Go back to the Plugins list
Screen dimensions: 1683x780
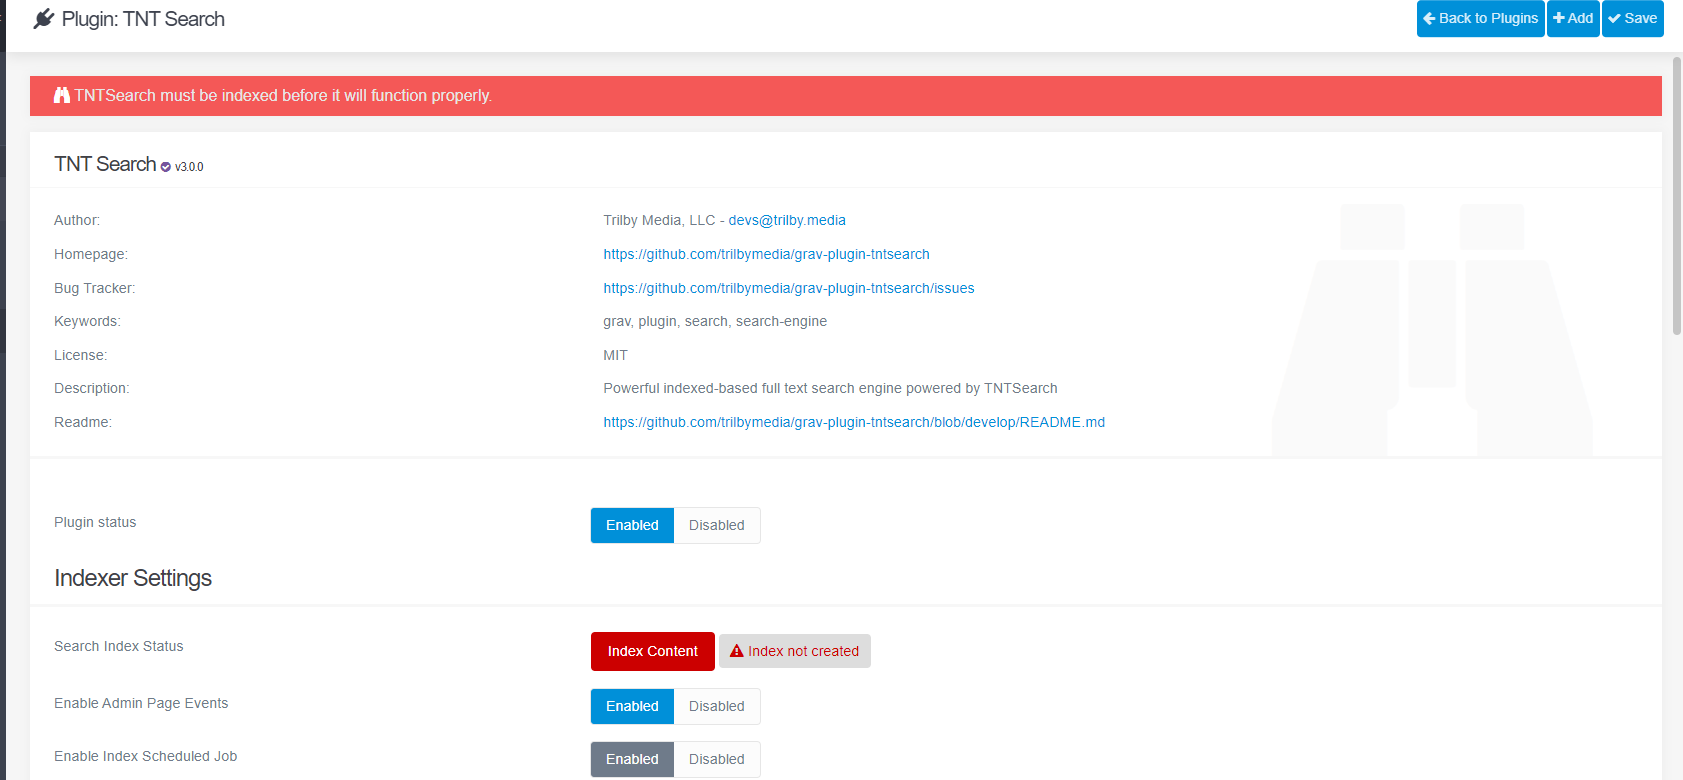[x=1481, y=19]
